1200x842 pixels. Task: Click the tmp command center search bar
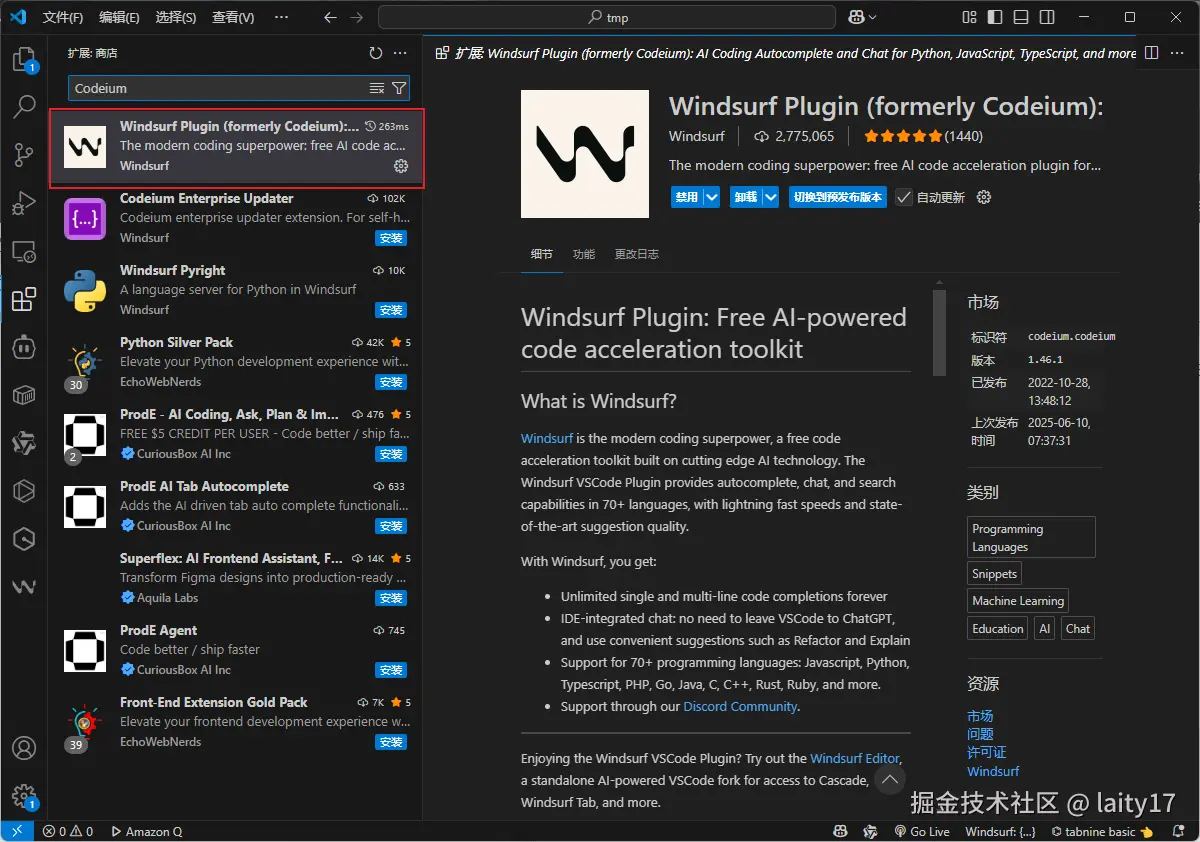(x=607, y=17)
